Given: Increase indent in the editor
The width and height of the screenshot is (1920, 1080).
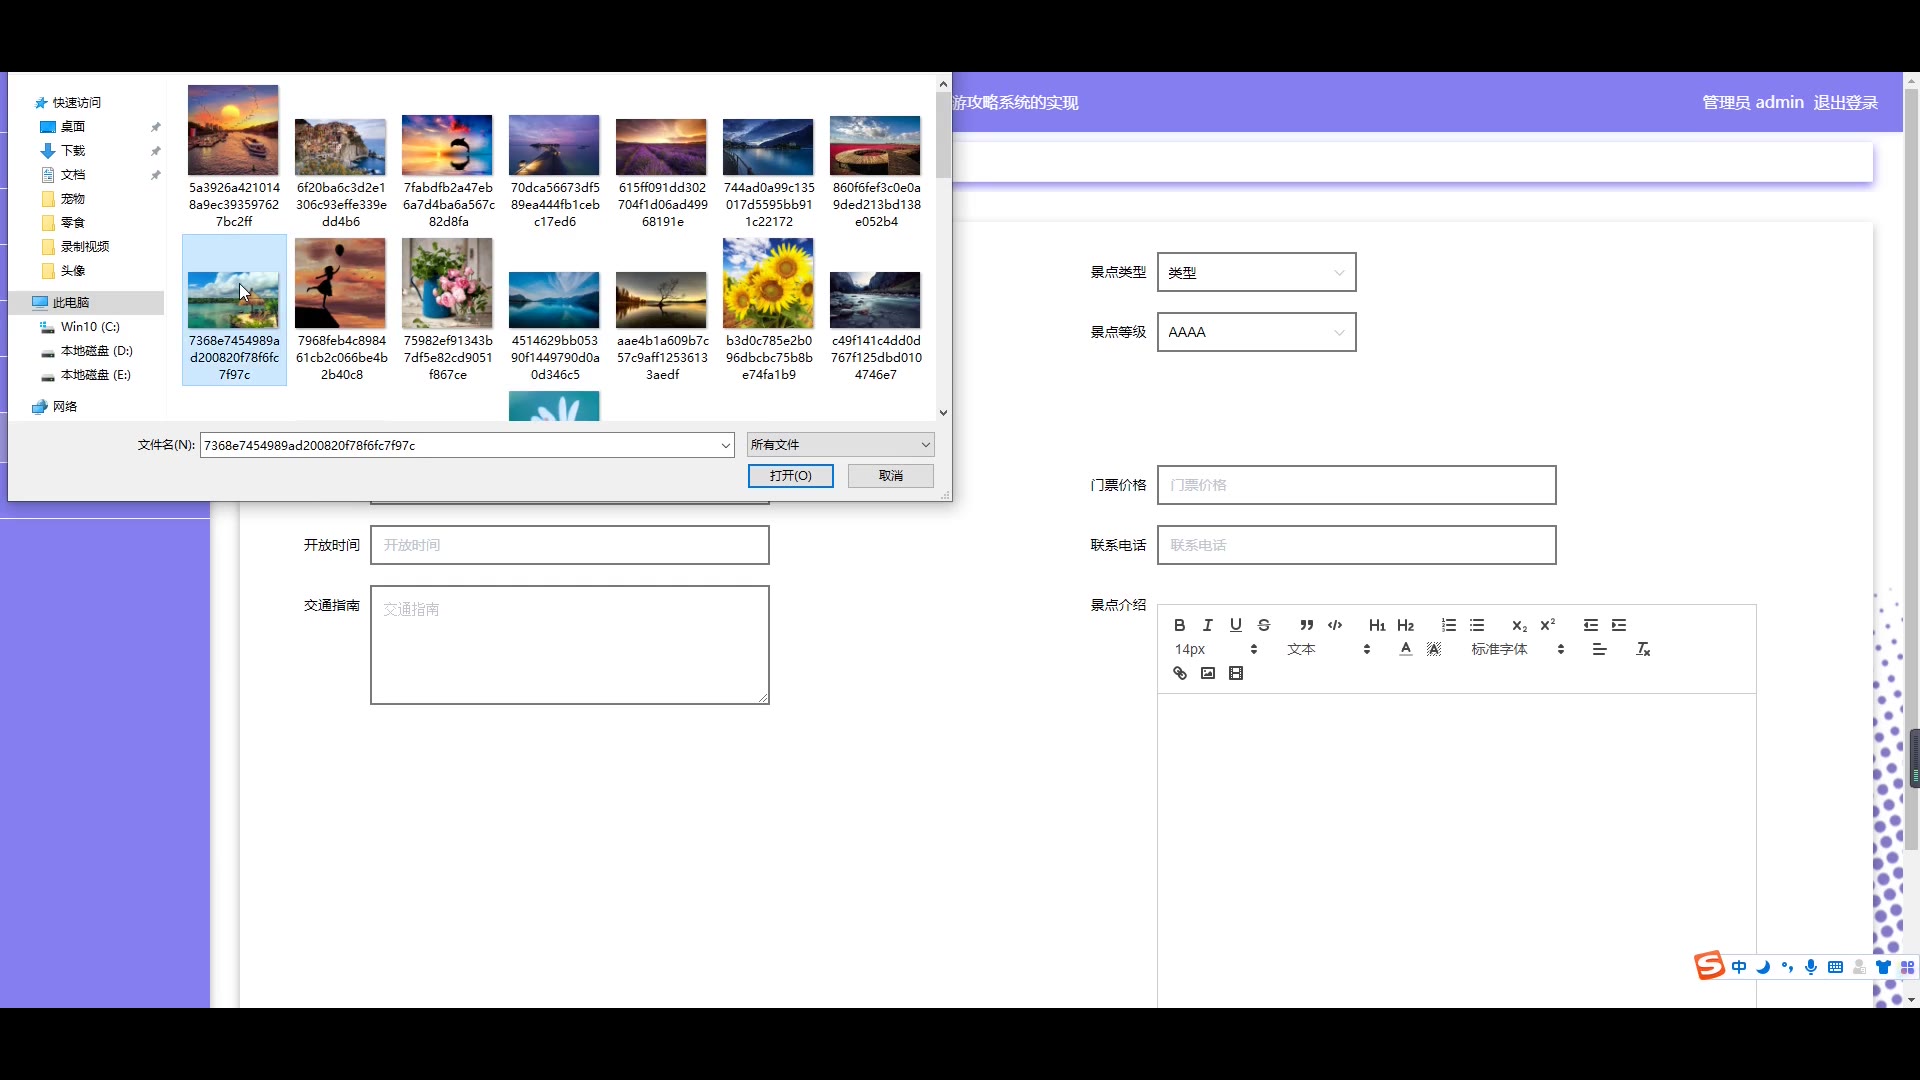Looking at the screenshot, I should tap(1618, 625).
